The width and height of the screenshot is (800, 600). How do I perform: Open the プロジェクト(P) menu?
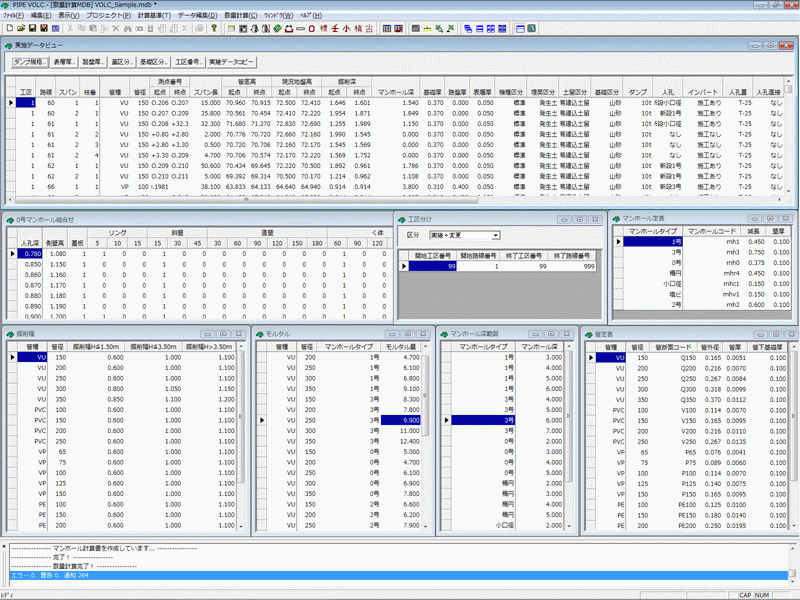click(x=108, y=16)
